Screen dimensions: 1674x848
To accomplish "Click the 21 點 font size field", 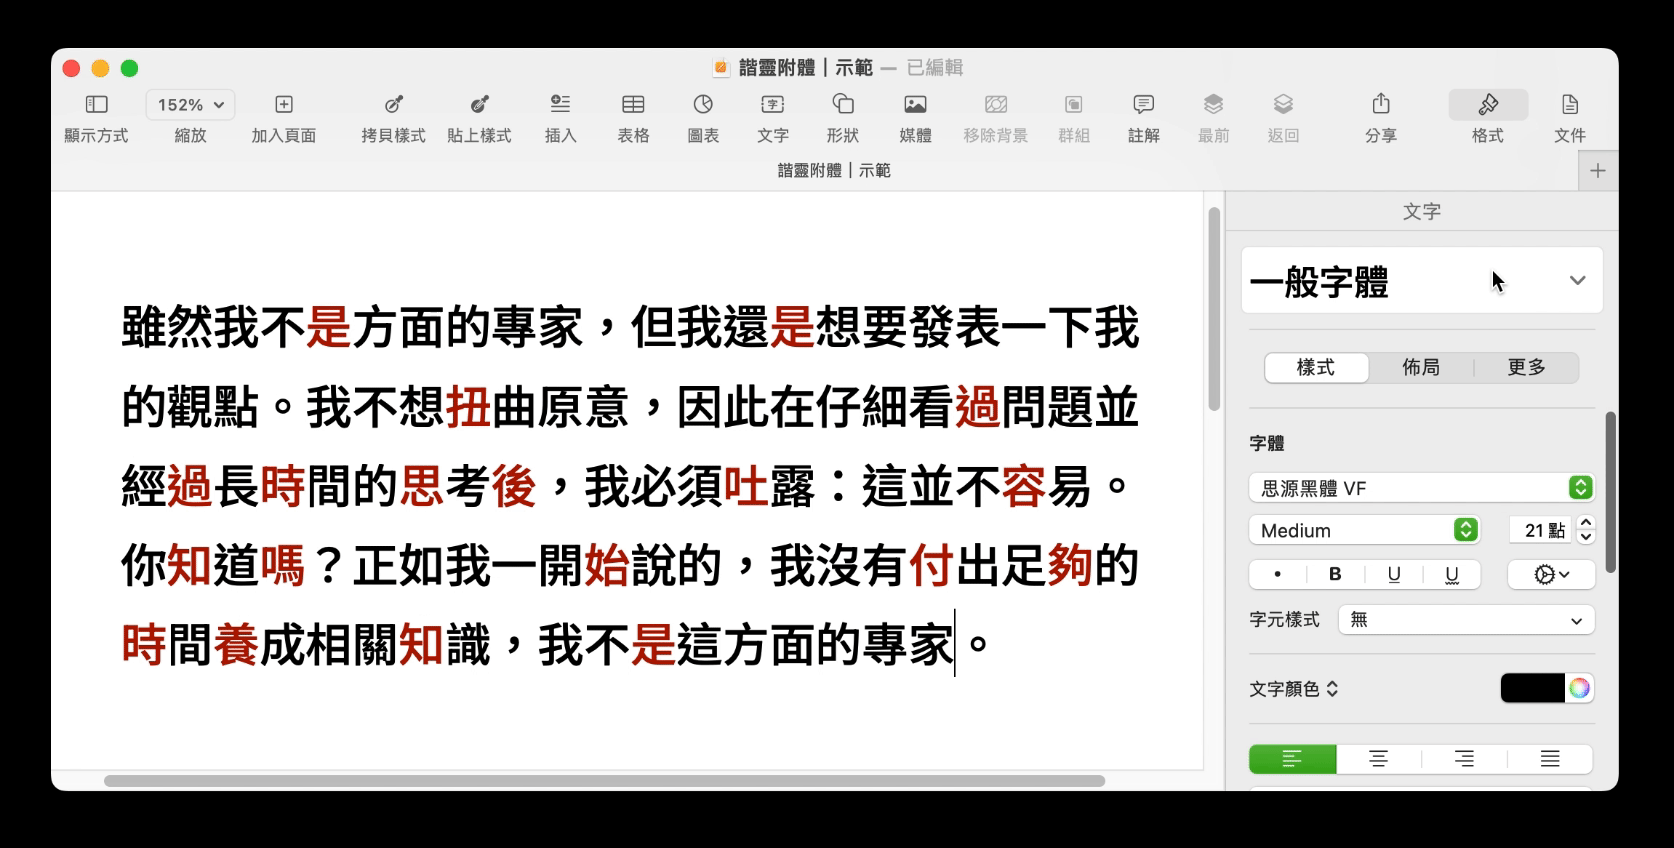I will coord(1540,530).
